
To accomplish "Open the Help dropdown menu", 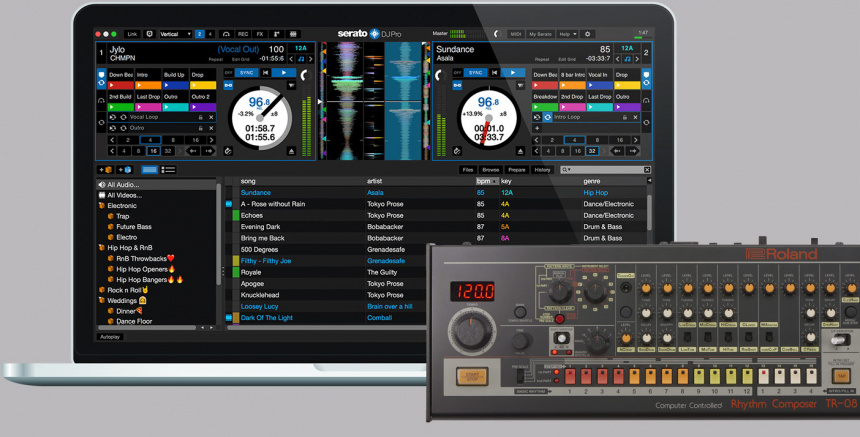I will [568, 34].
